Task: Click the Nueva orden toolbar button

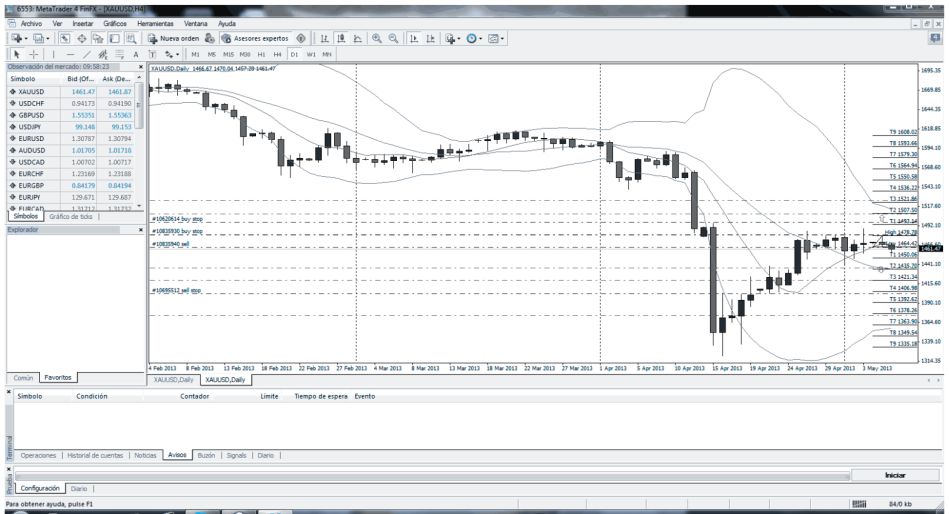Action: point(174,37)
